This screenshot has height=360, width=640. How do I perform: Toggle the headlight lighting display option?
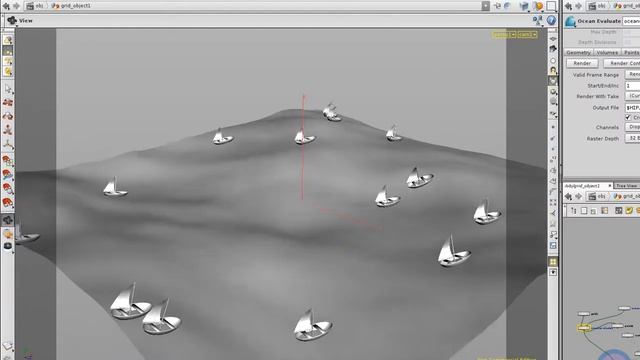point(553,70)
